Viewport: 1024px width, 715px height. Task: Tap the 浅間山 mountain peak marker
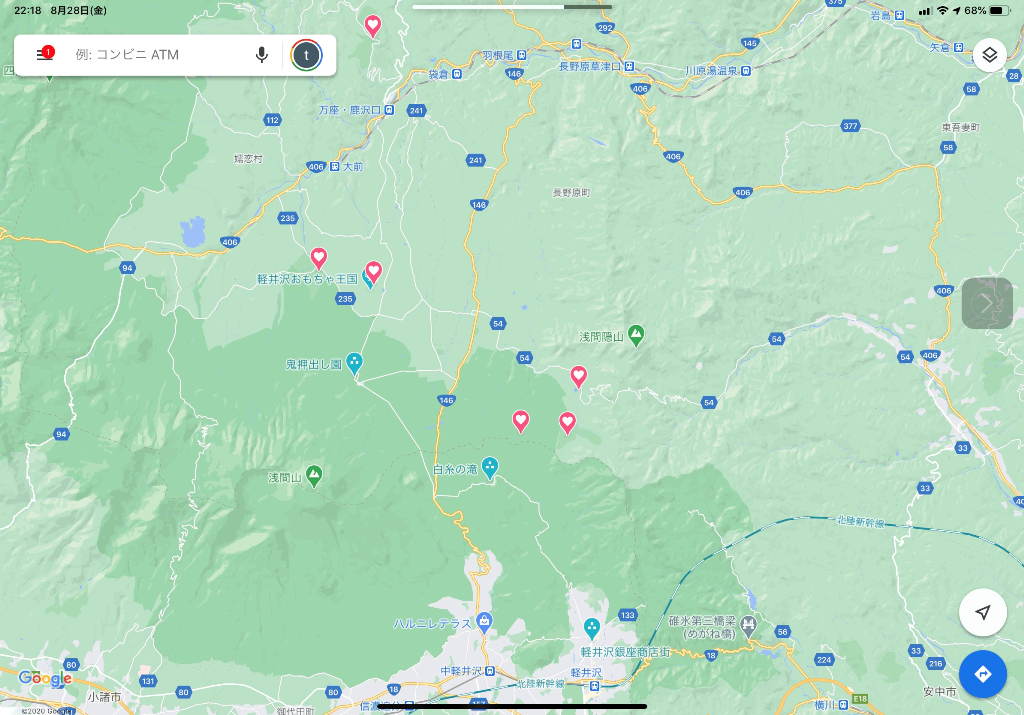pyautogui.click(x=314, y=476)
